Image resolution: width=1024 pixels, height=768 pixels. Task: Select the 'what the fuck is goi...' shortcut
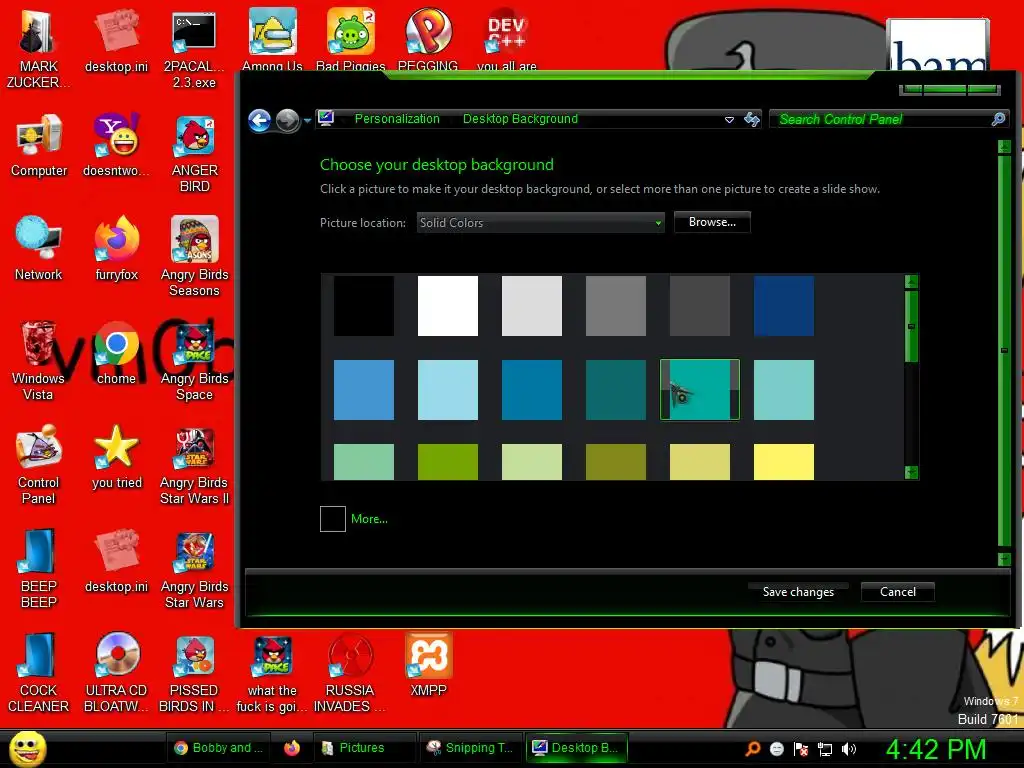tap(272, 673)
